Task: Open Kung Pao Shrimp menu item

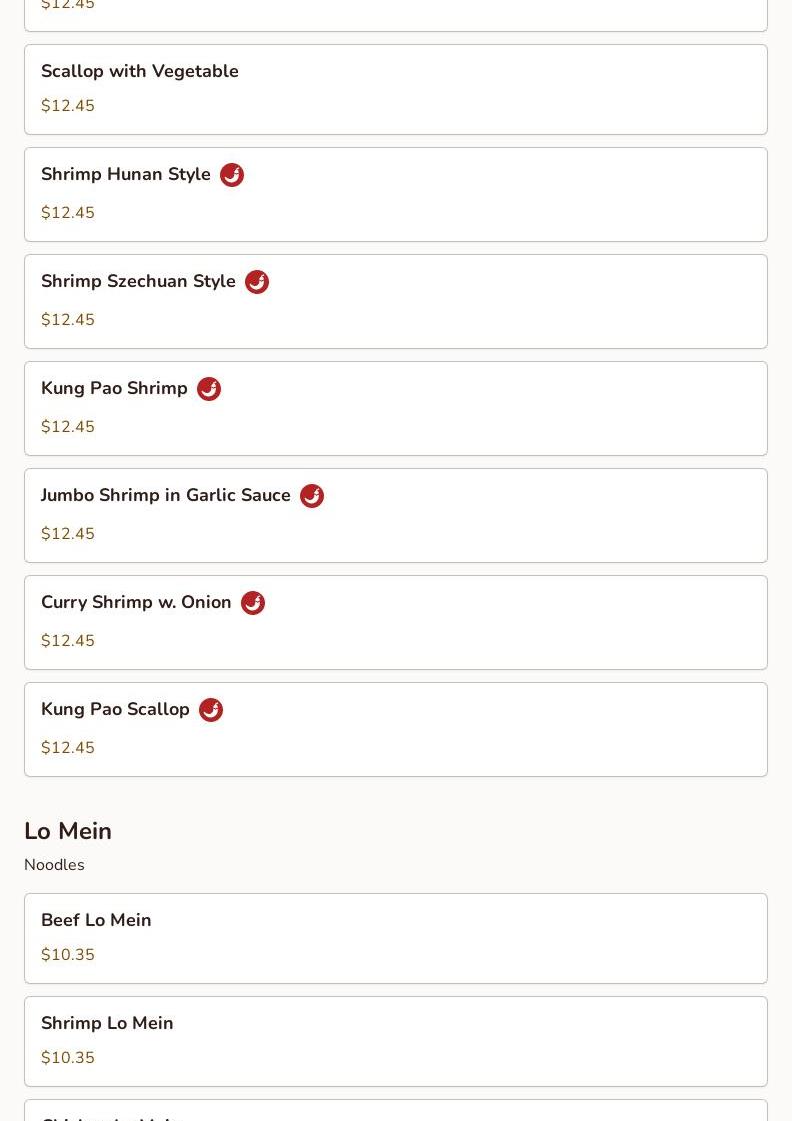Action: tap(396, 408)
